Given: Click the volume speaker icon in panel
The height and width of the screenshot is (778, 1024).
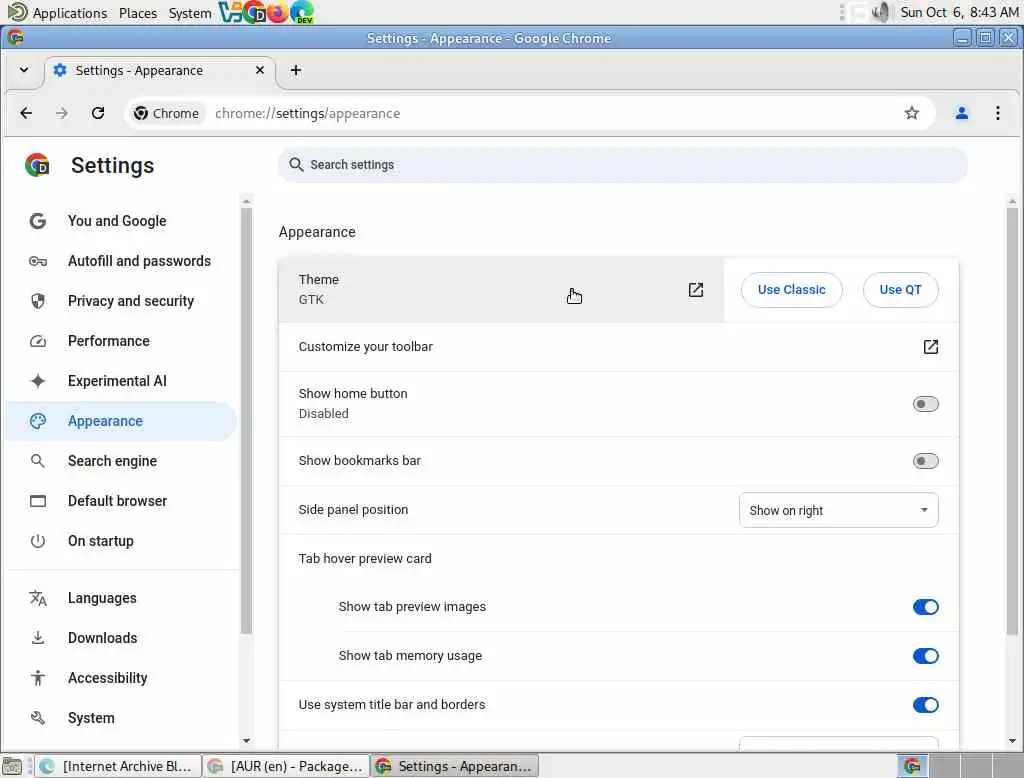Looking at the screenshot, I should coord(880,12).
